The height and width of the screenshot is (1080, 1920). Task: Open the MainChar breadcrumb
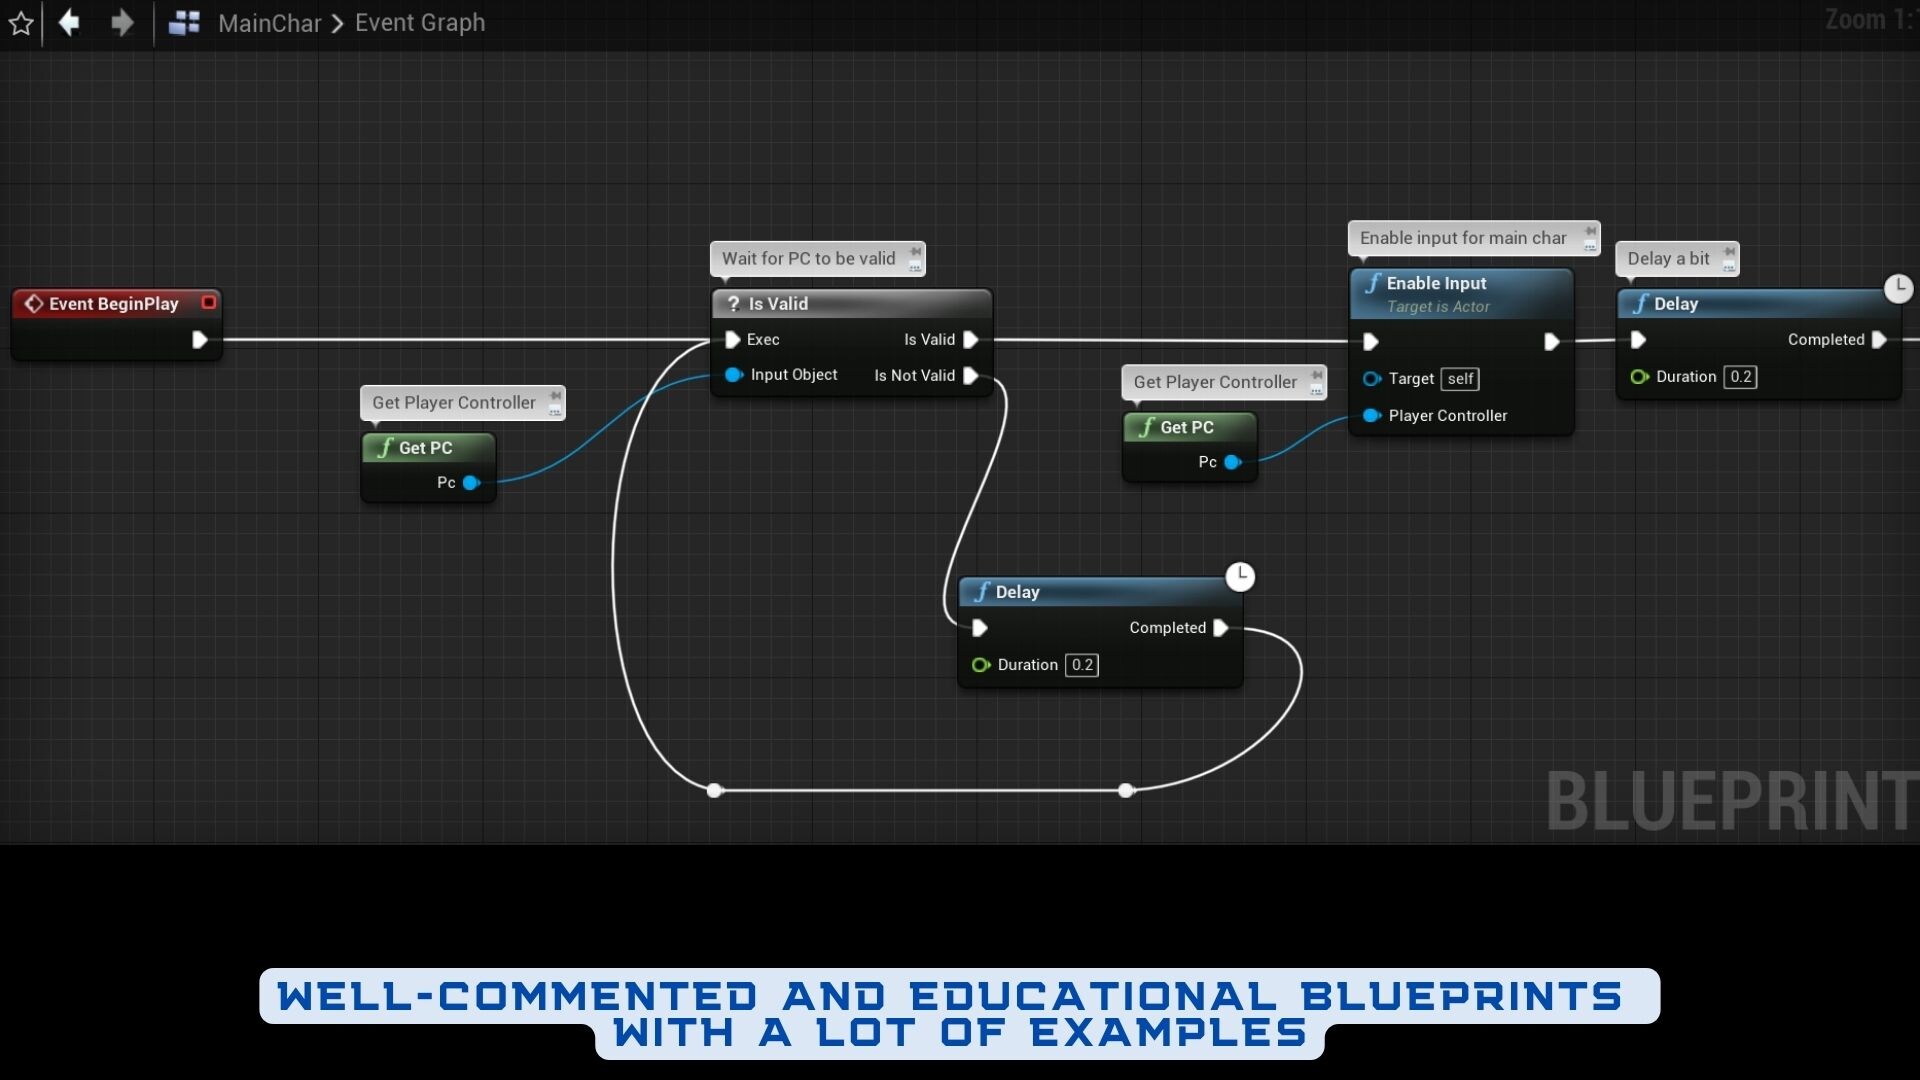pos(268,23)
